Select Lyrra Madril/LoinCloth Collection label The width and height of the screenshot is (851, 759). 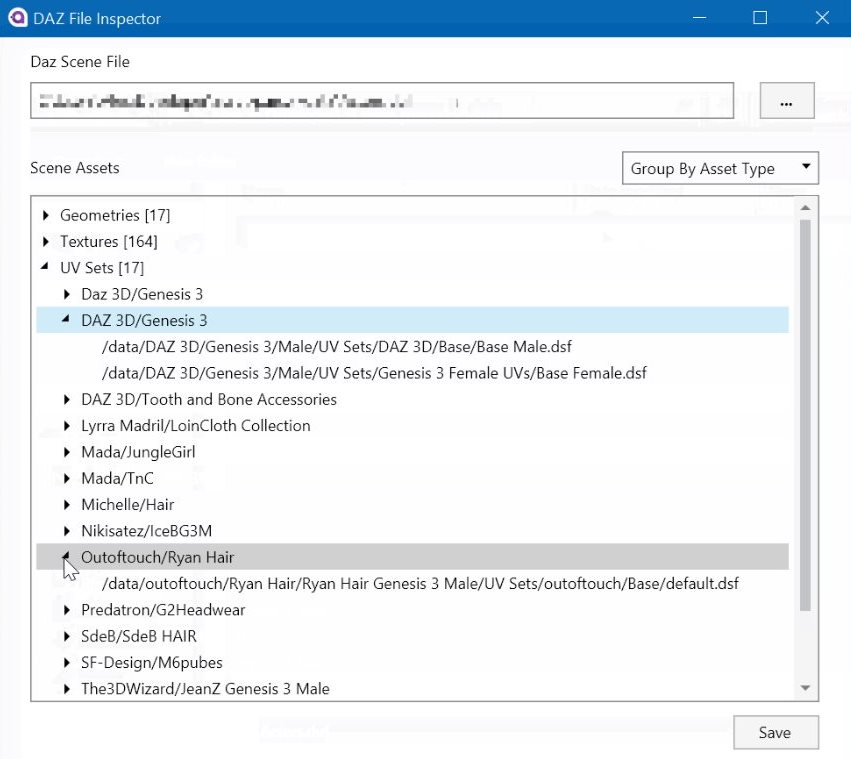click(x=195, y=426)
